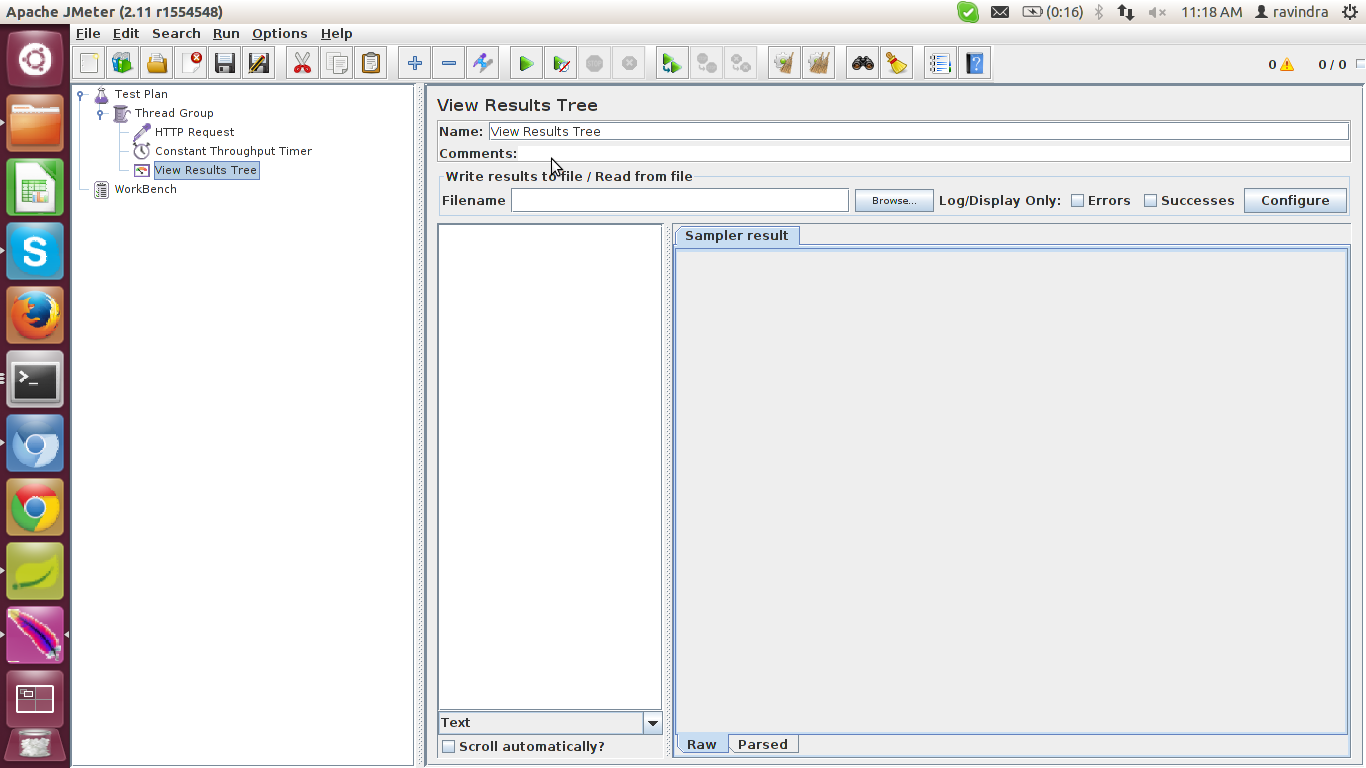The height and width of the screenshot is (768, 1366).
Task: Click the Search binoculars icon
Action: (863, 64)
